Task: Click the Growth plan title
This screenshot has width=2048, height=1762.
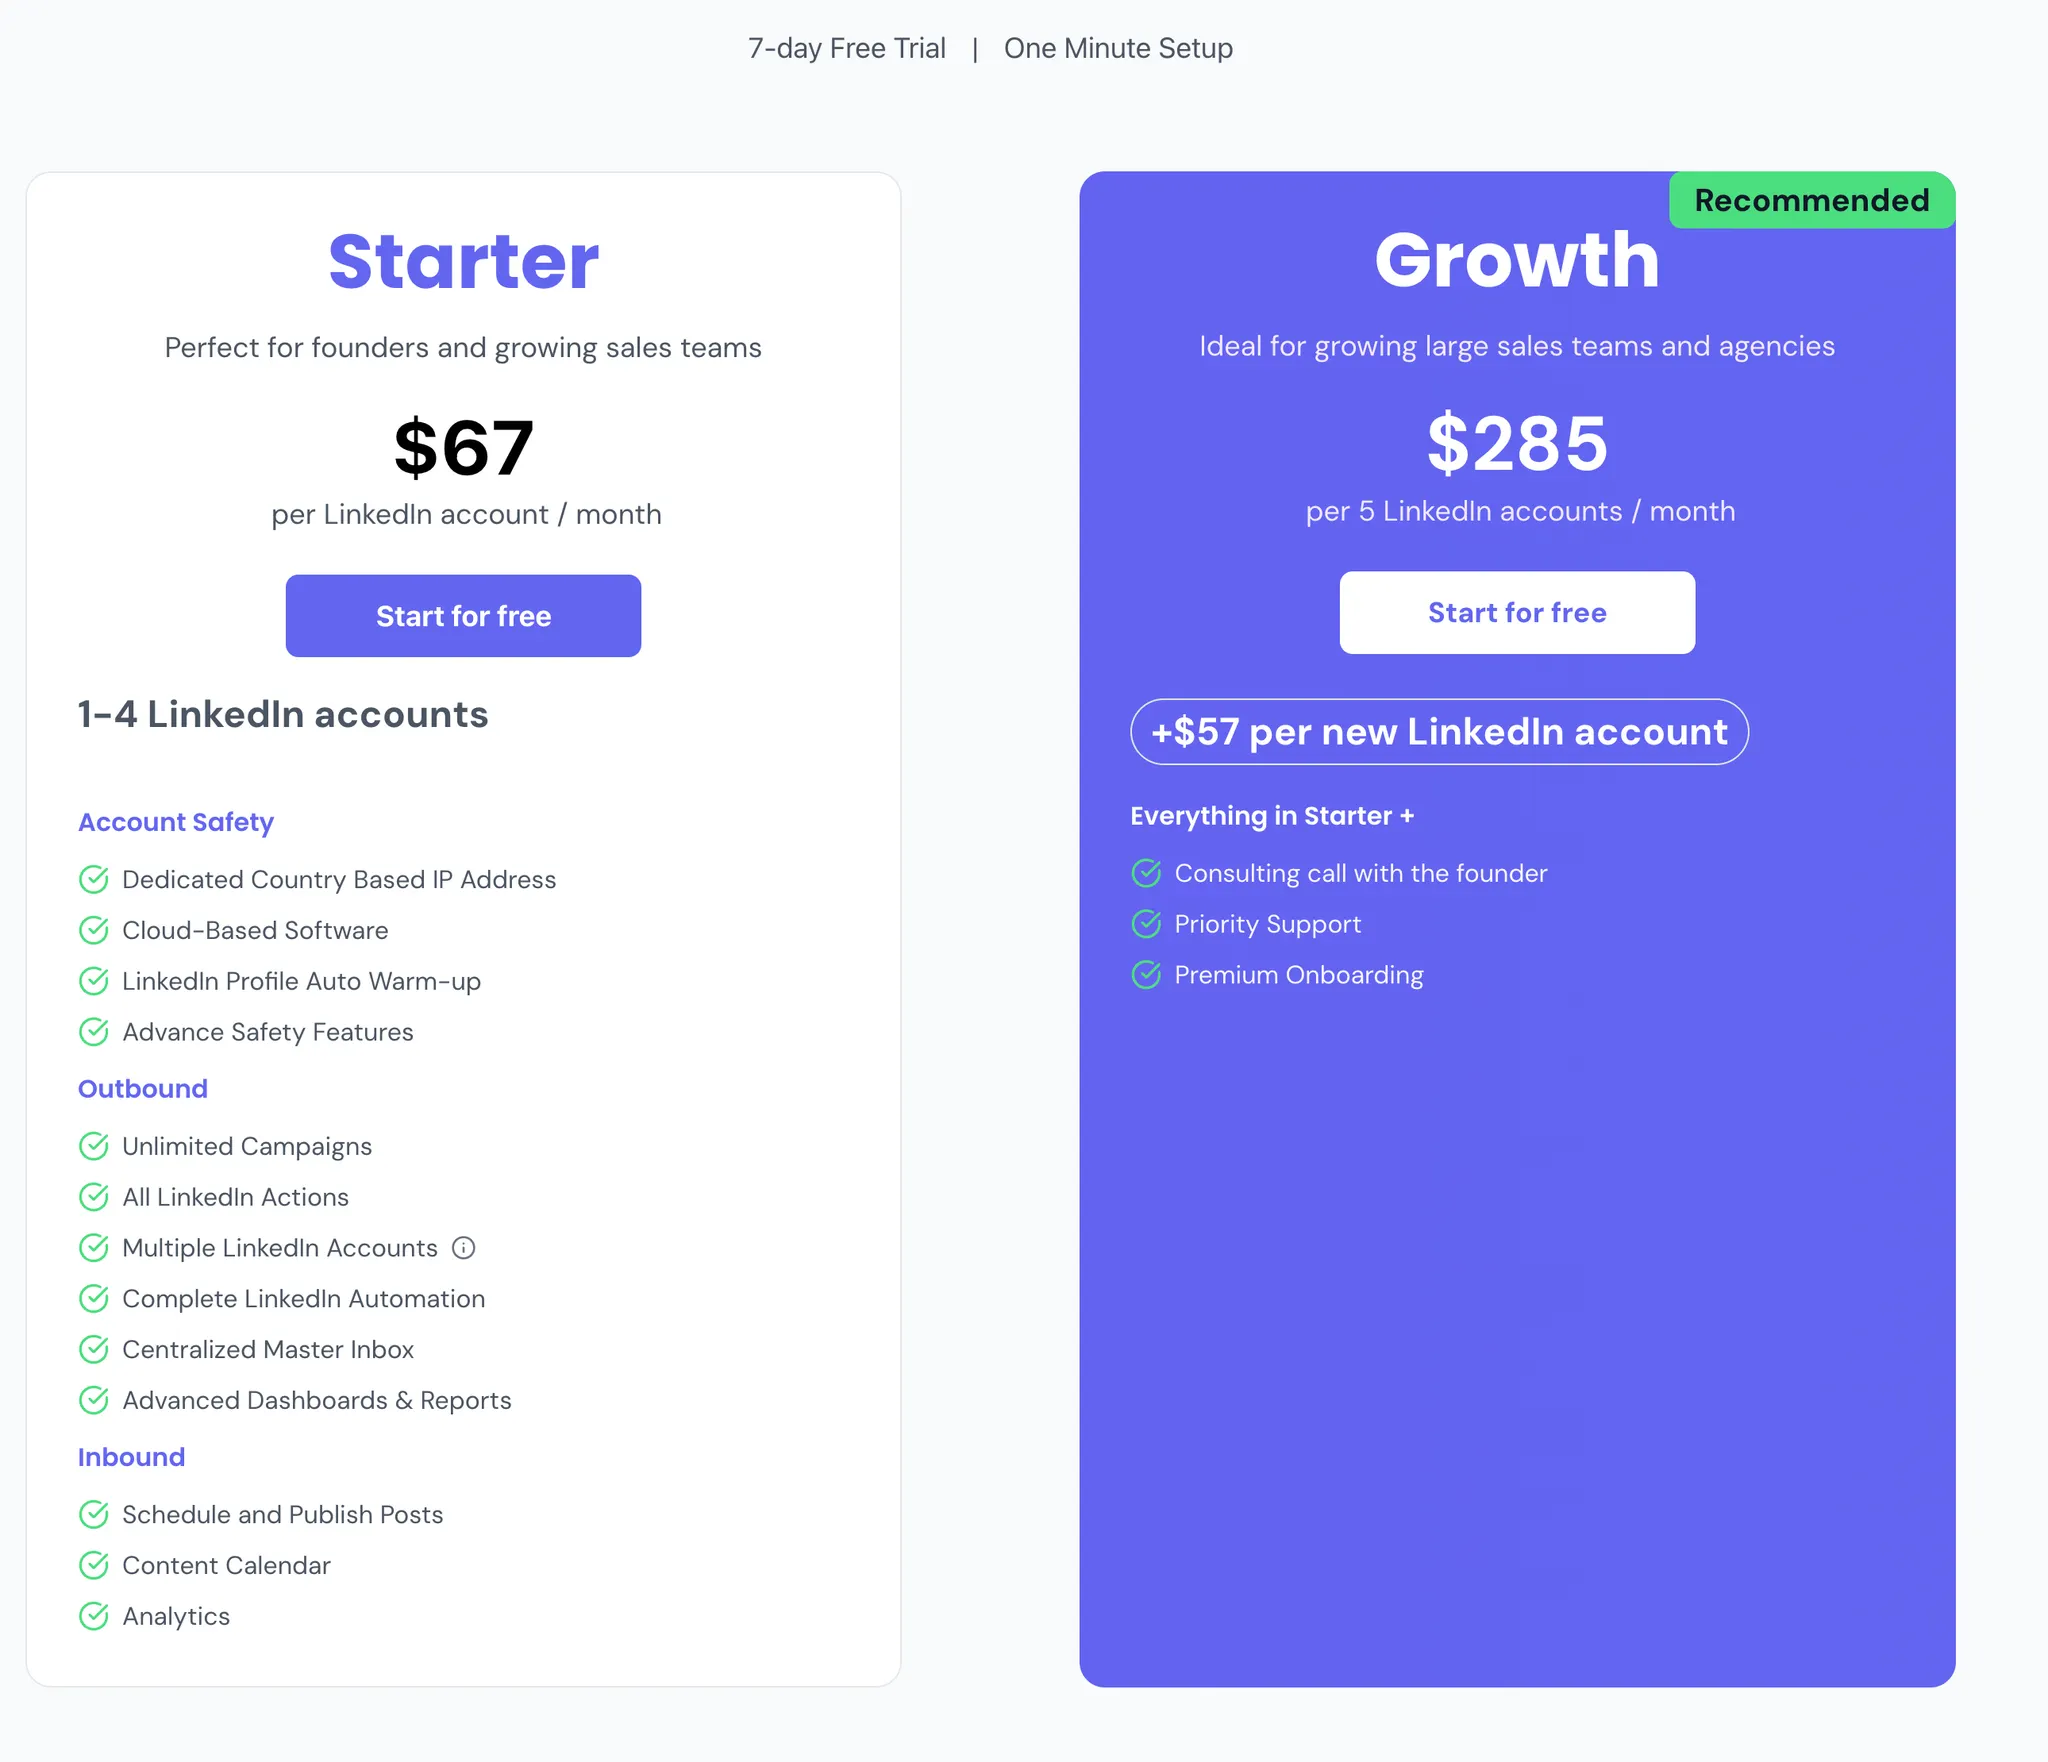Action: (x=1516, y=260)
